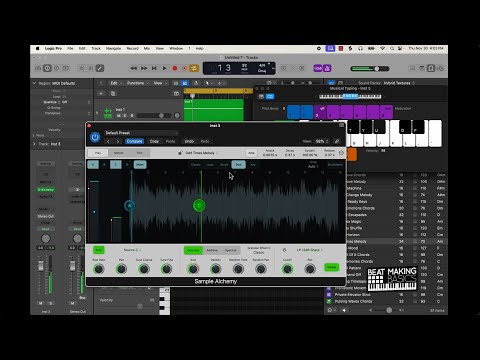Open List Editors icon at top right
Screen dimensions: 480x360
(x=413, y=68)
